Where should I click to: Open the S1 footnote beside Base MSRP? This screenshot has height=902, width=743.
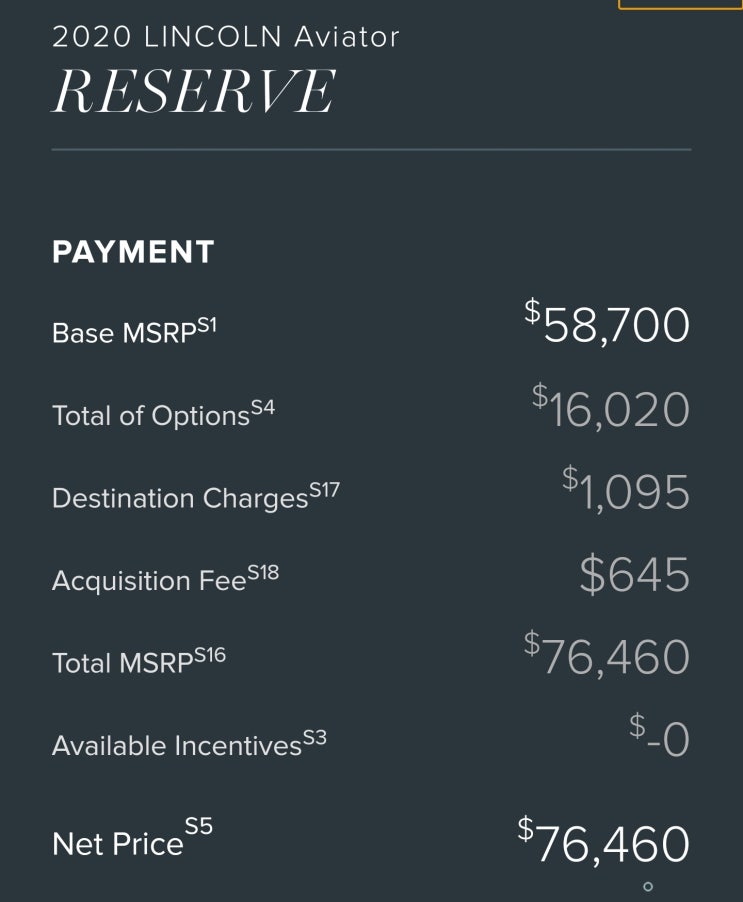[x=207, y=326]
